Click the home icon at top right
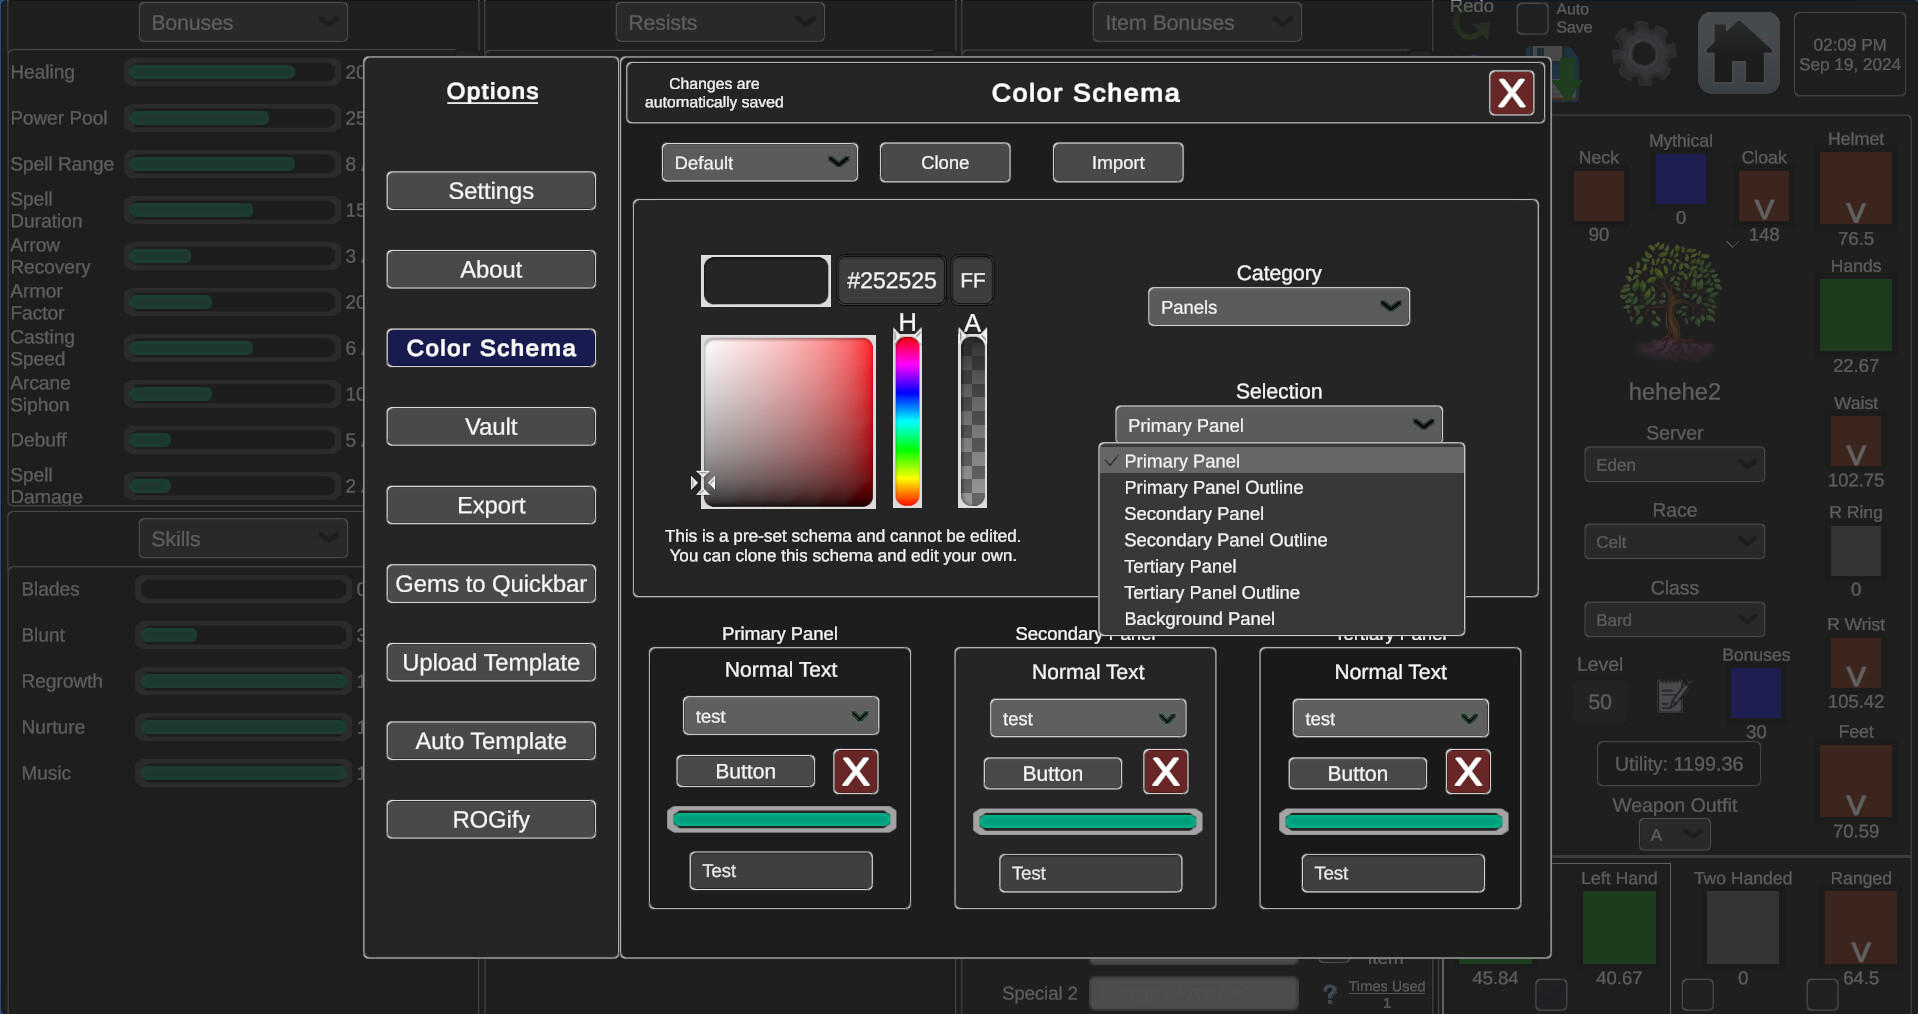1918x1014 pixels. (1738, 52)
